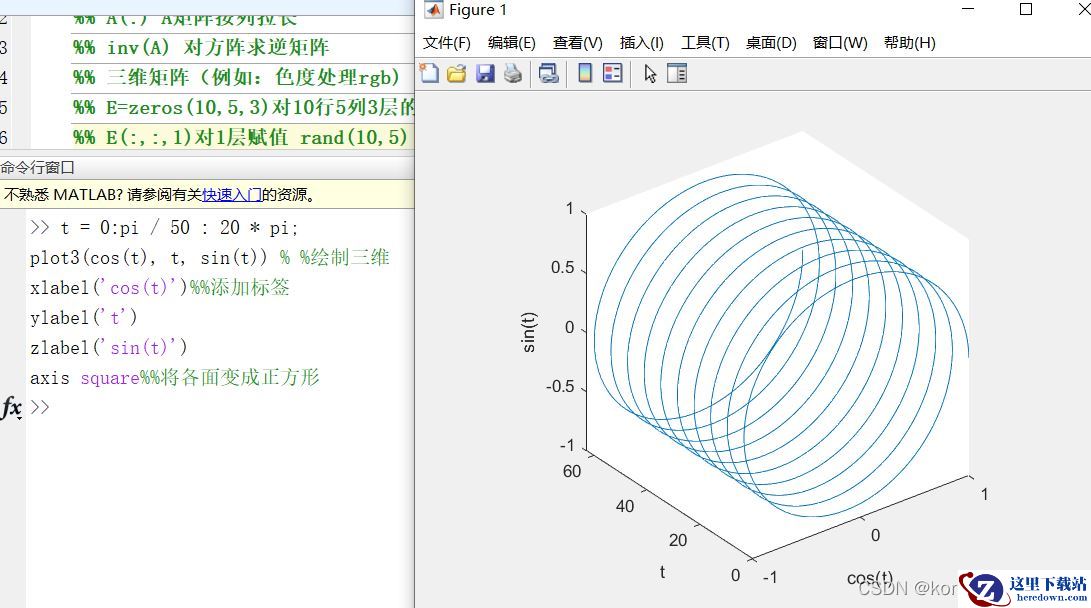Click the New Figure toolbar icon
The height and width of the screenshot is (608, 1091).
point(429,74)
